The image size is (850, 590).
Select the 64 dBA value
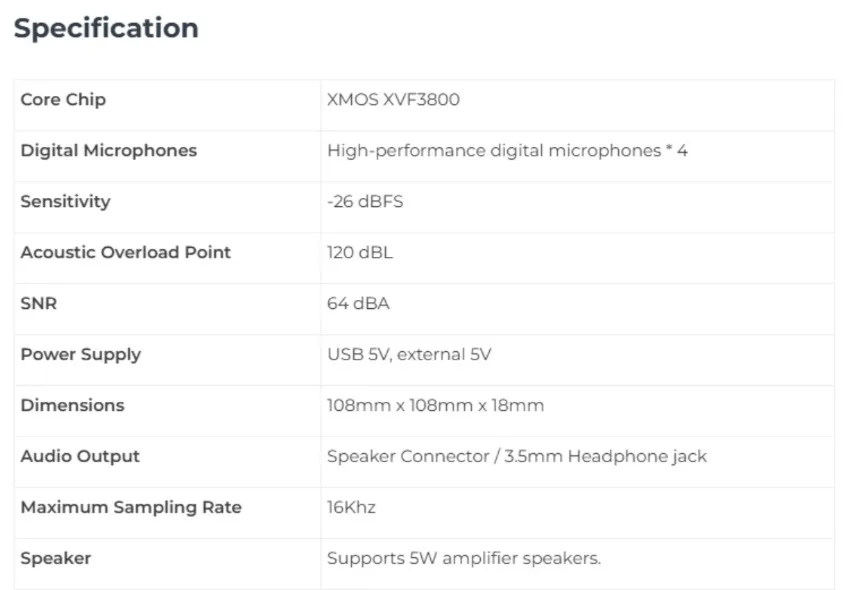click(x=358, y=304)
